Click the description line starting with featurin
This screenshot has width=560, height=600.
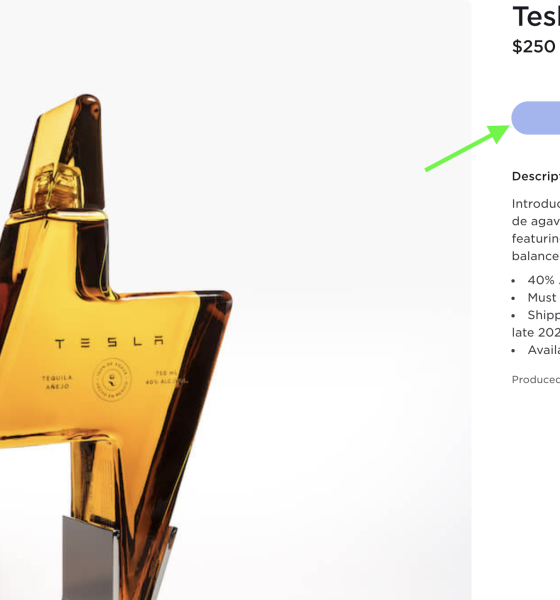click(x=536, y=238)
